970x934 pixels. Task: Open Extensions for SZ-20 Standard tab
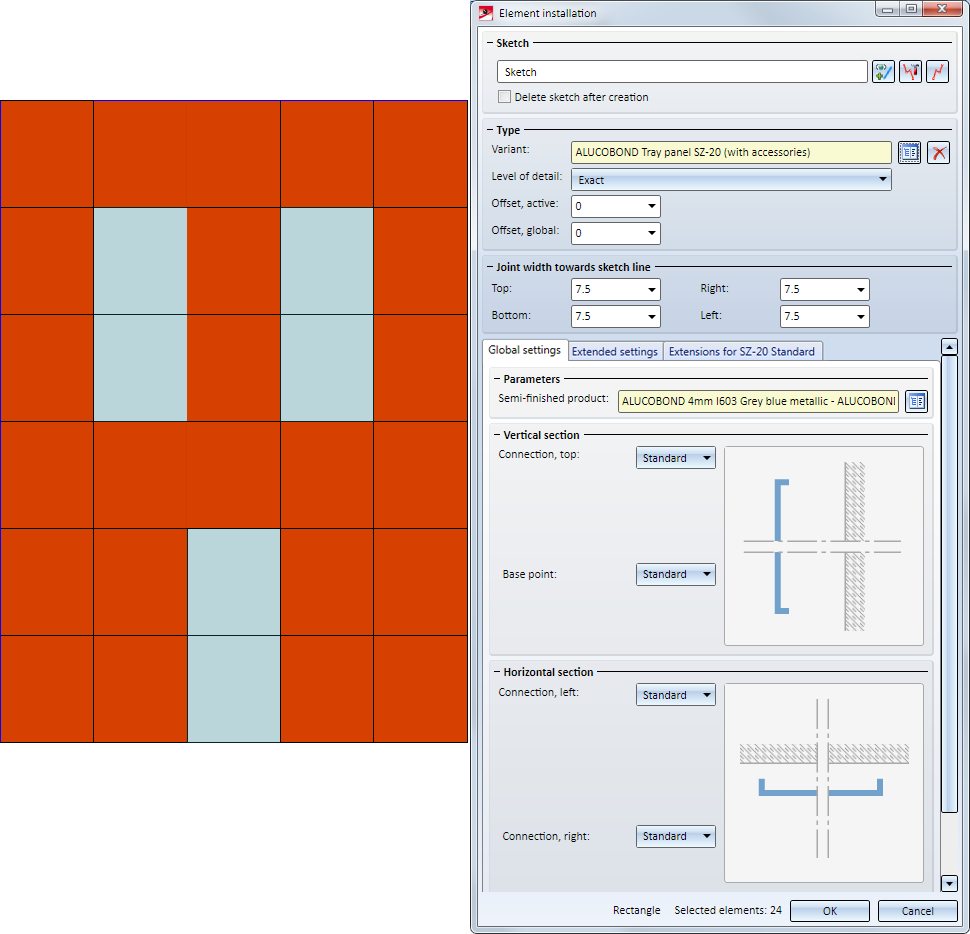[x=742, y=351]
